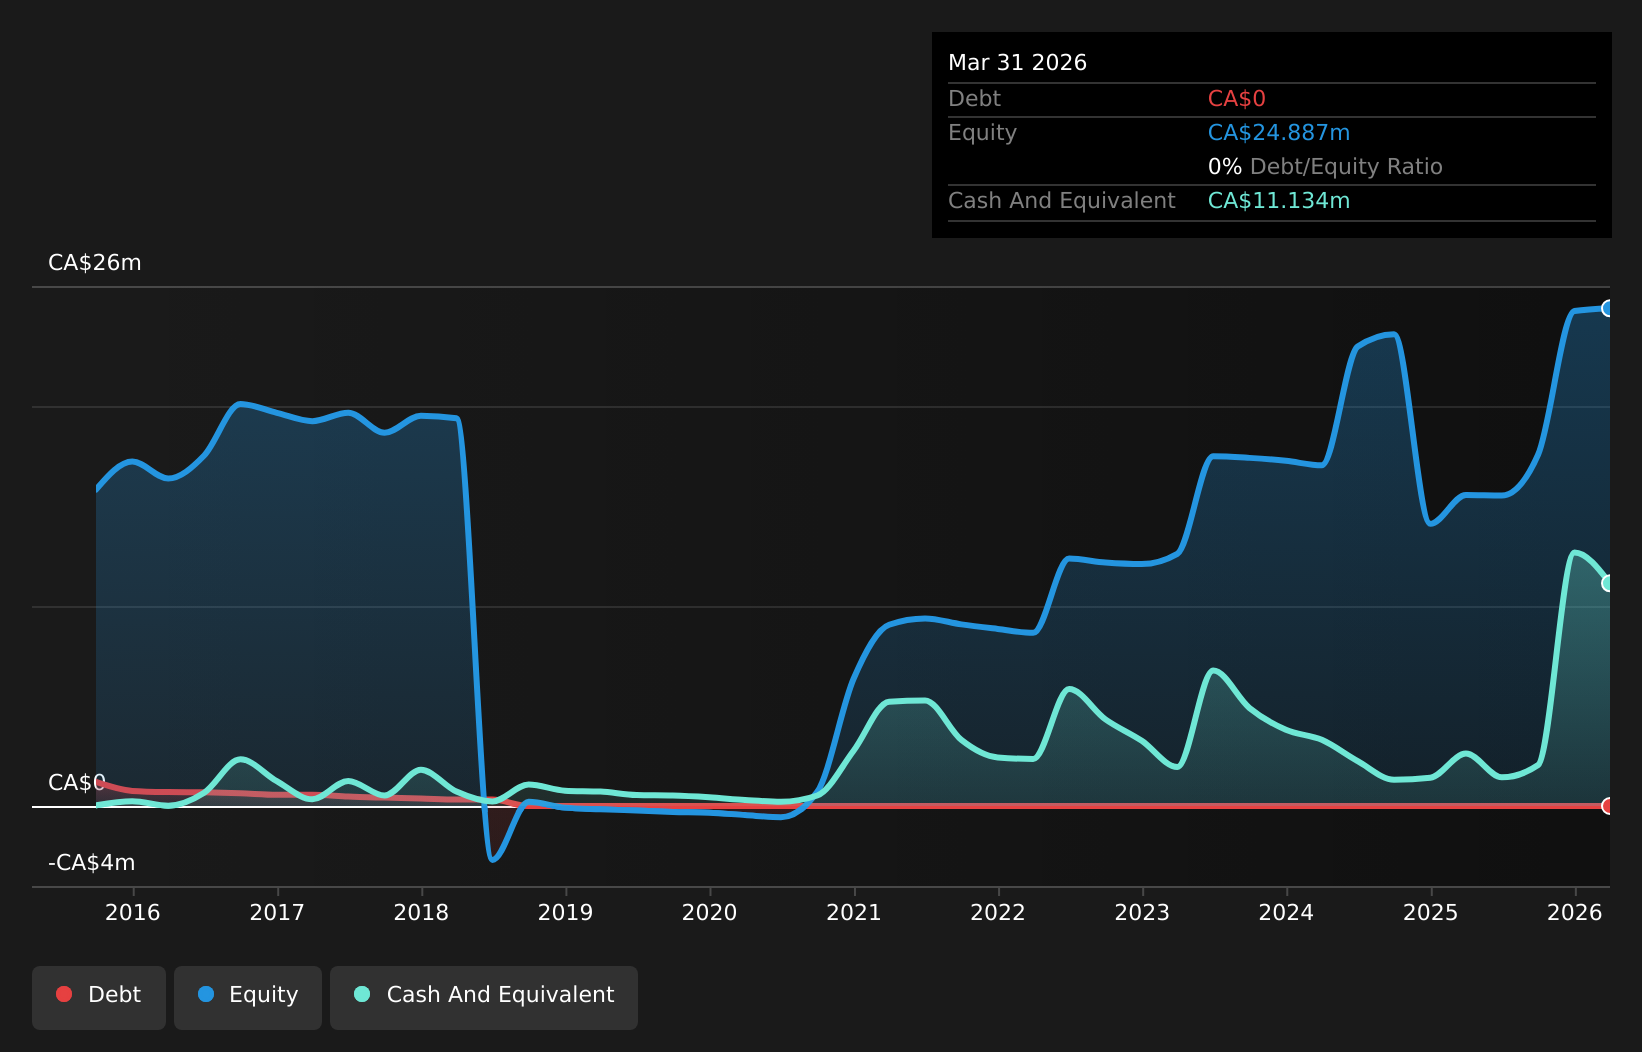
Task: Toggle the Debt series legend button
Action: click(99, 997)
